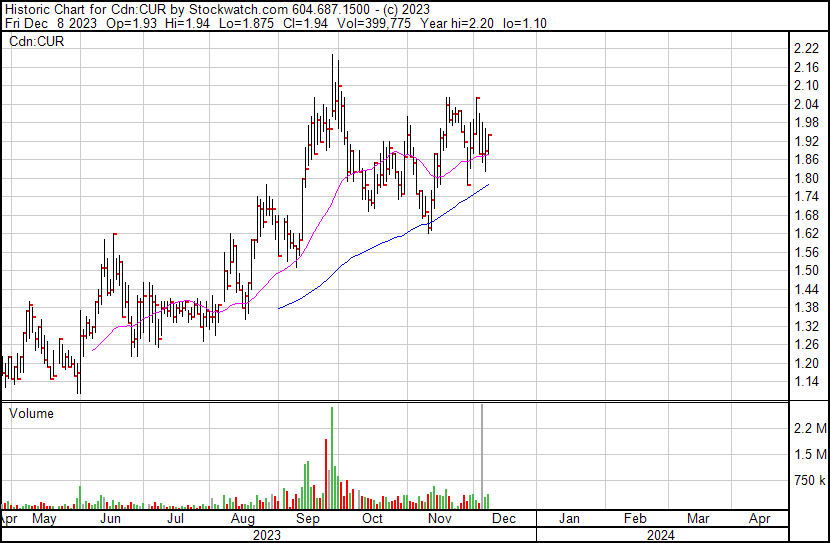The image size is (830, 543).
Task: Click the 750 k volume axis label
Action: 808,481
